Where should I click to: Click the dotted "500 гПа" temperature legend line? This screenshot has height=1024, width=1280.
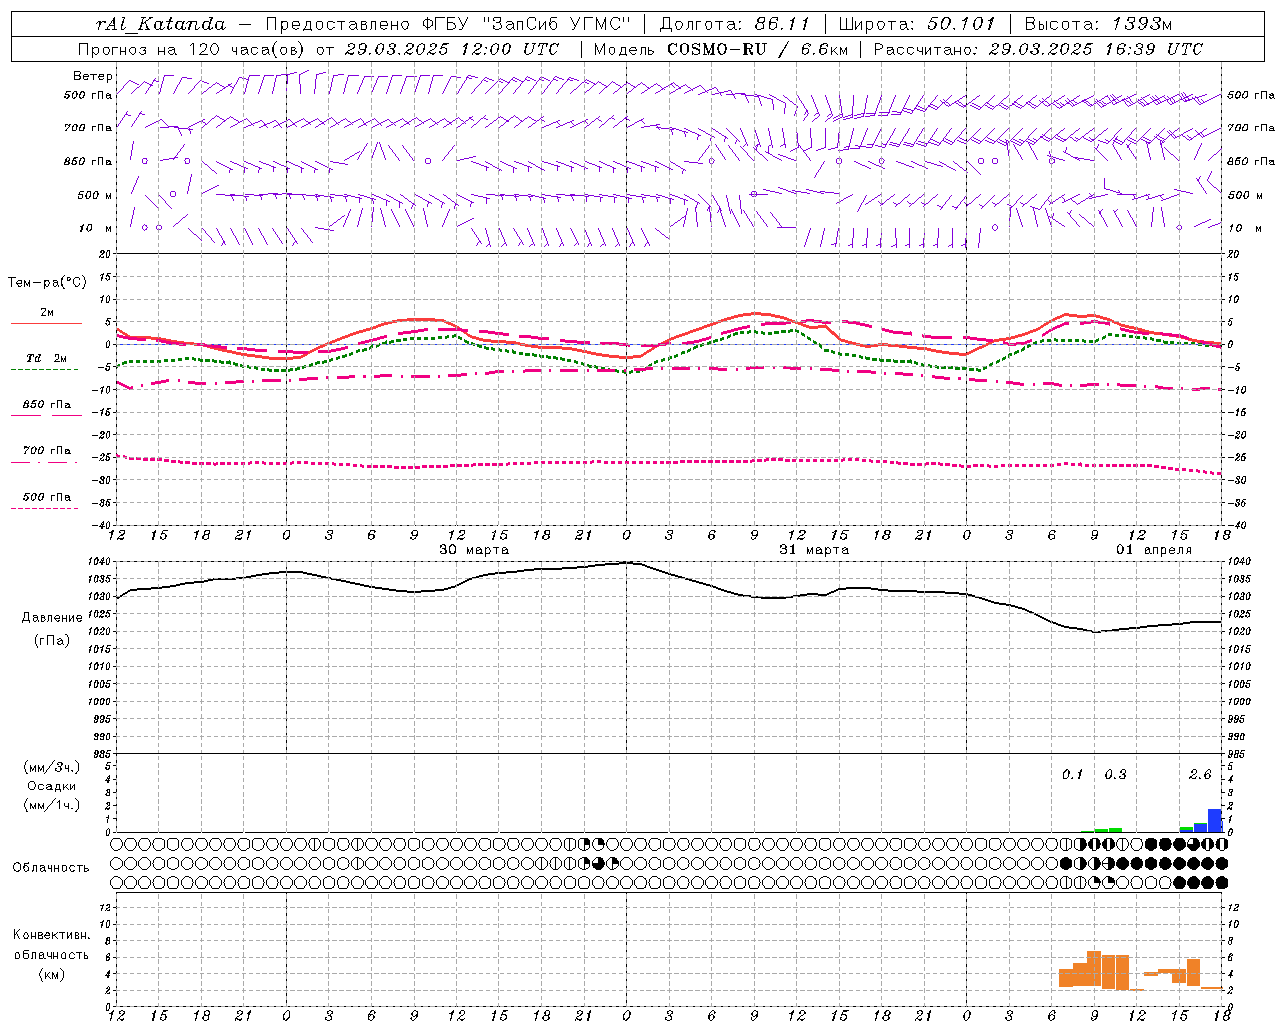pos(44,508)
